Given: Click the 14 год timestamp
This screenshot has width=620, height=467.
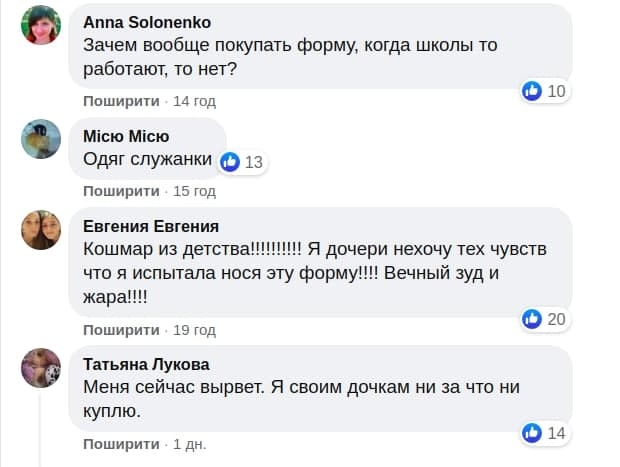Looking at the screenshot, I should 194,101.
